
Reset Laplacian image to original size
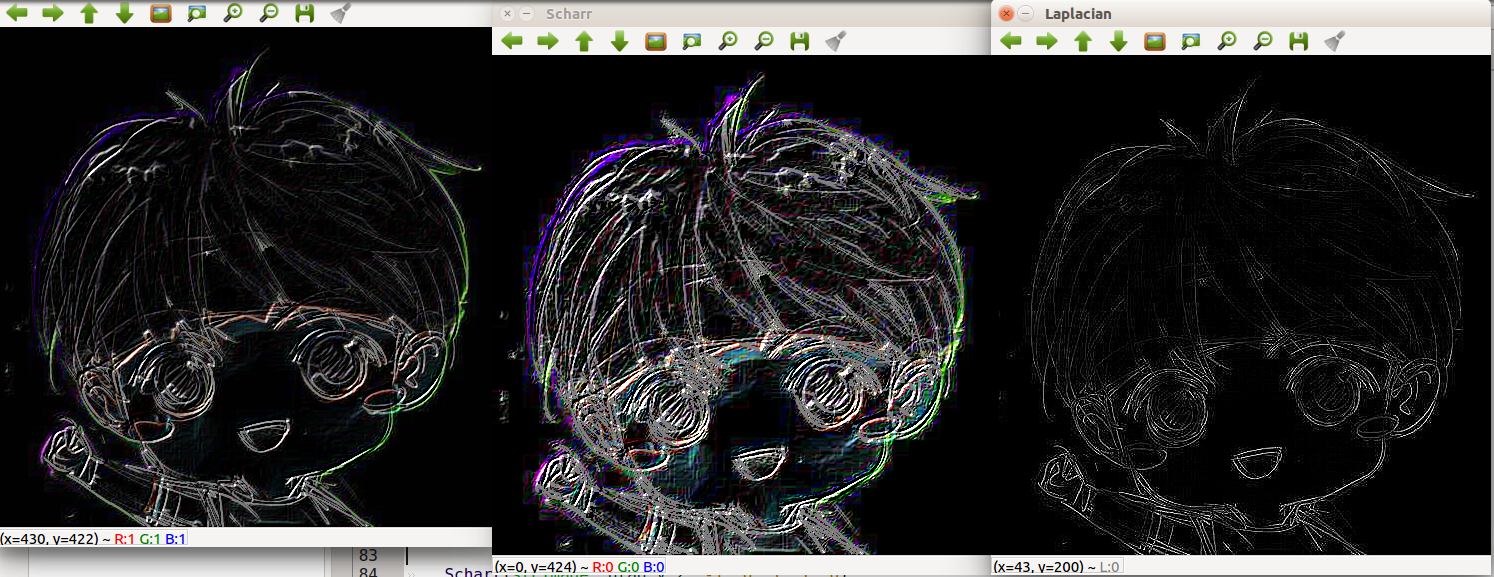(1154, 41)
